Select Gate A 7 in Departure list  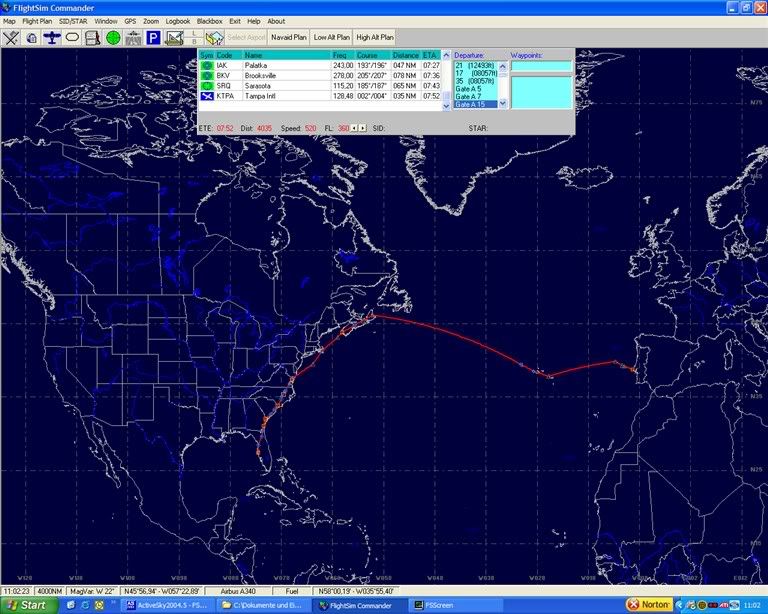point(476,96)
